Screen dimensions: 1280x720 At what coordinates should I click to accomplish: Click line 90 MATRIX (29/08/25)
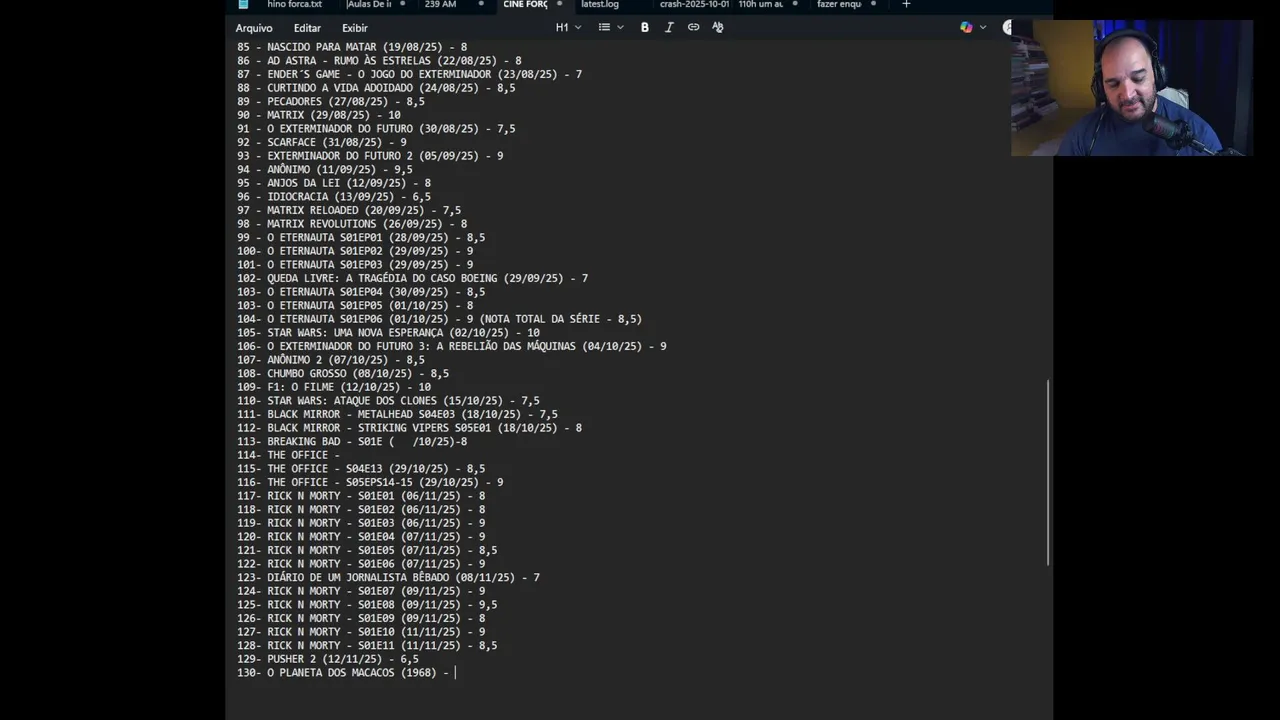click(319, 115)
